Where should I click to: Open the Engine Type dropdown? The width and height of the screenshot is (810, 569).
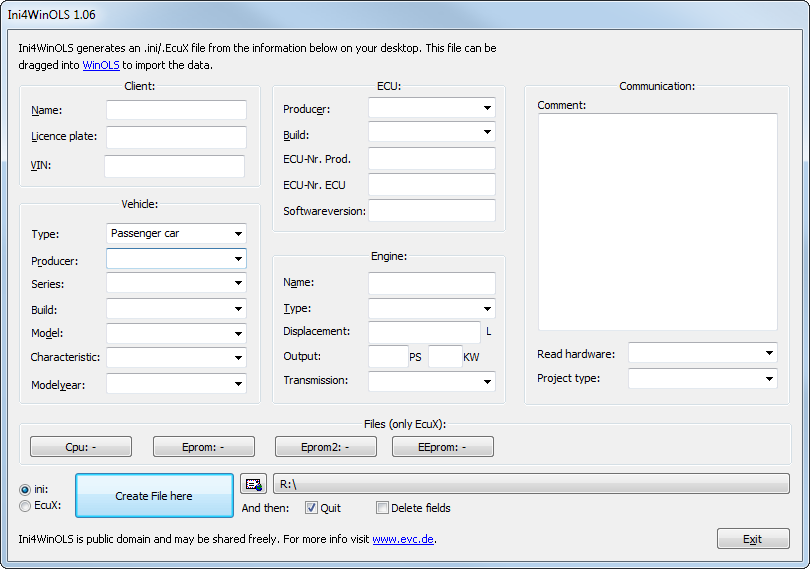[x=432, y=309]
